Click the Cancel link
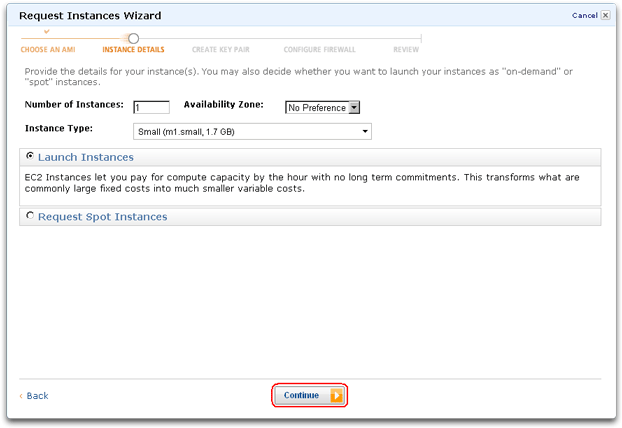 (x=585, y=15)
